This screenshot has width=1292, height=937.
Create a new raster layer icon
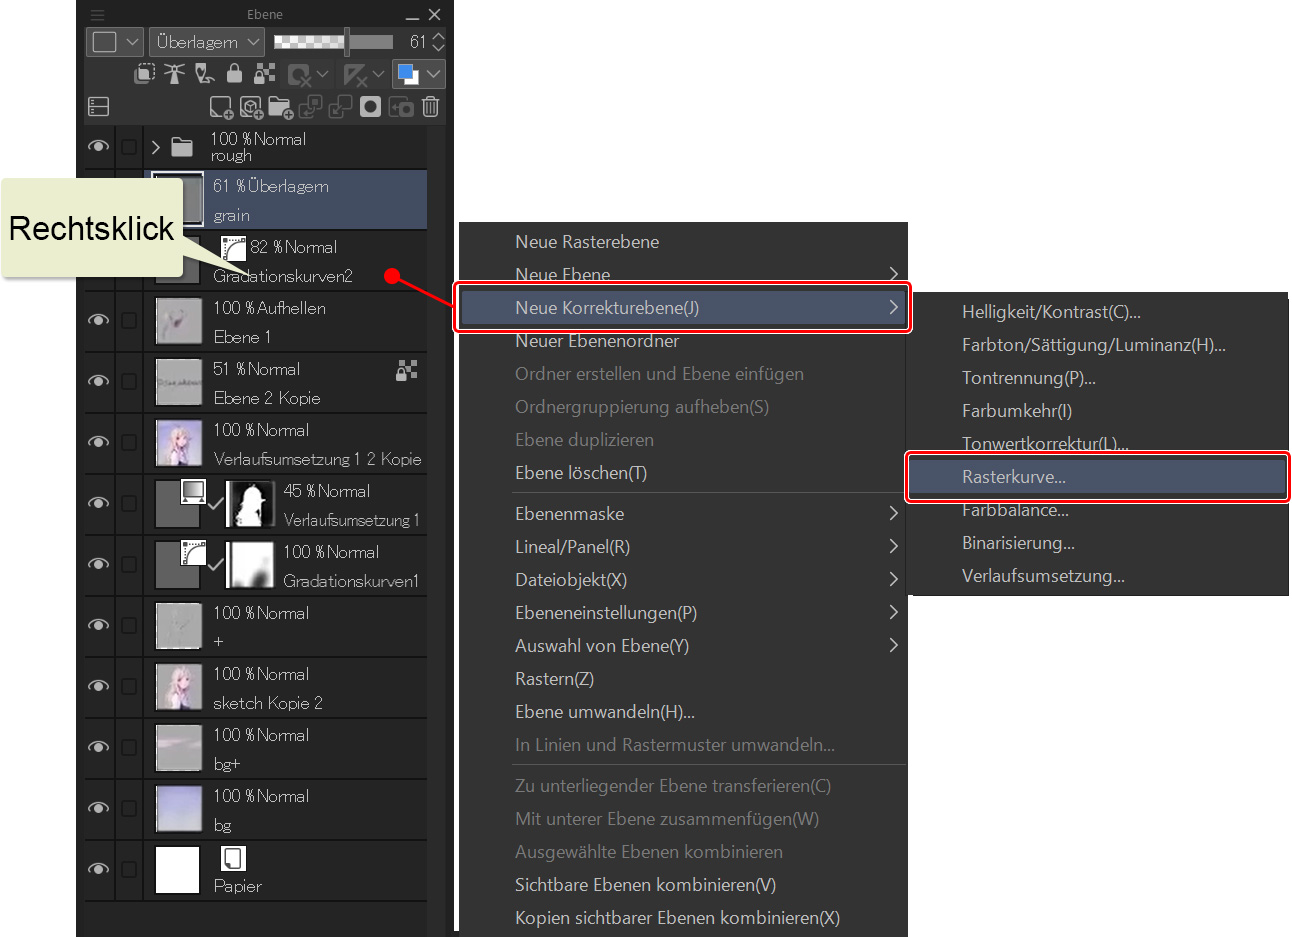click(220, 107)
